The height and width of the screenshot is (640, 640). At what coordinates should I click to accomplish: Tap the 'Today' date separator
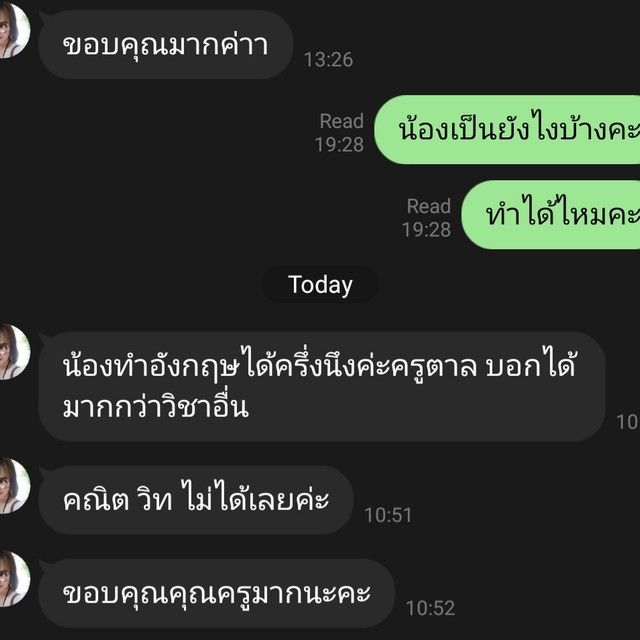320,284
